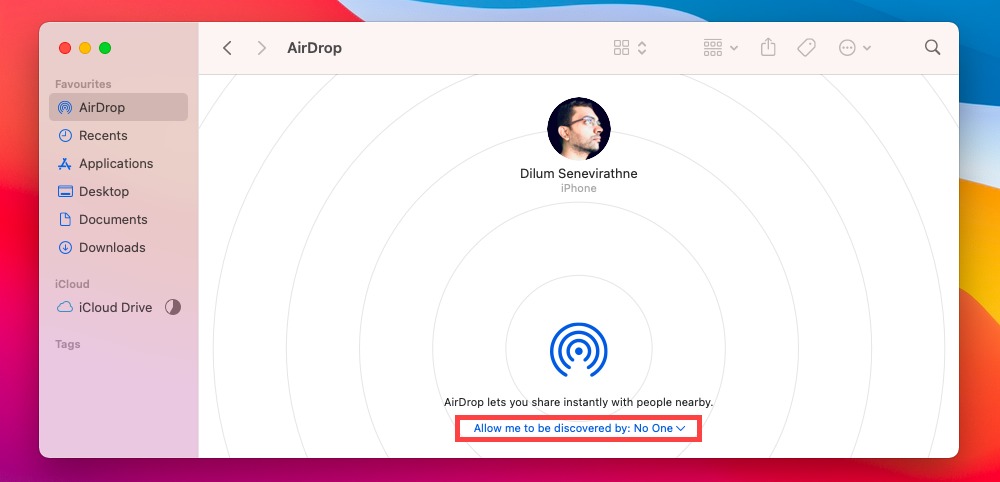Open iCloud Drive in sidebar

[115, 307]
